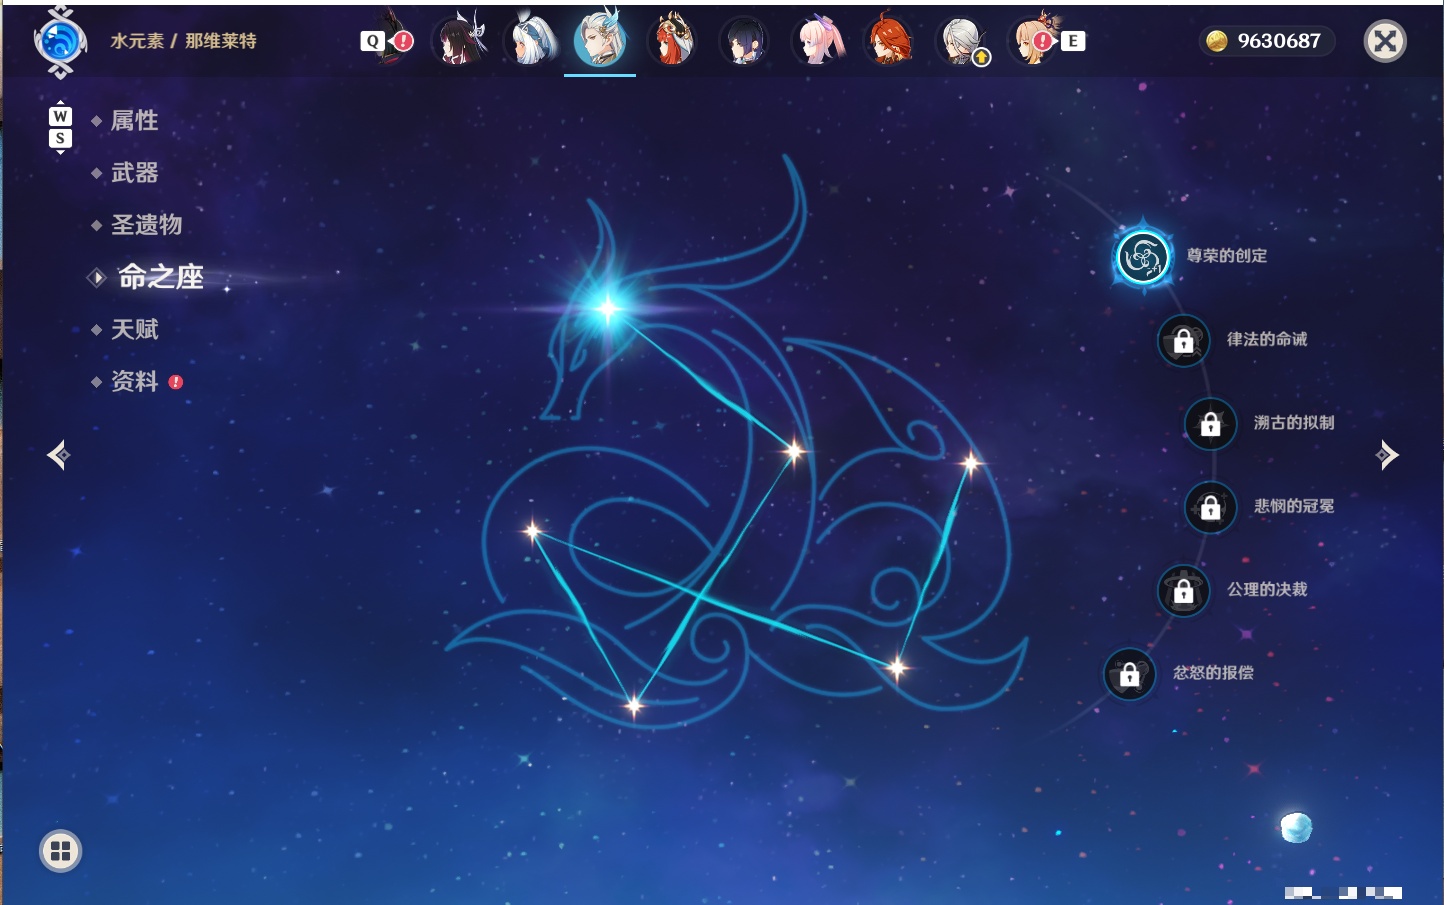This screenshot has width=1444, height=905.
Task: Switch to the white-haired character with upgrade arrow
Action: coord(962,41)
